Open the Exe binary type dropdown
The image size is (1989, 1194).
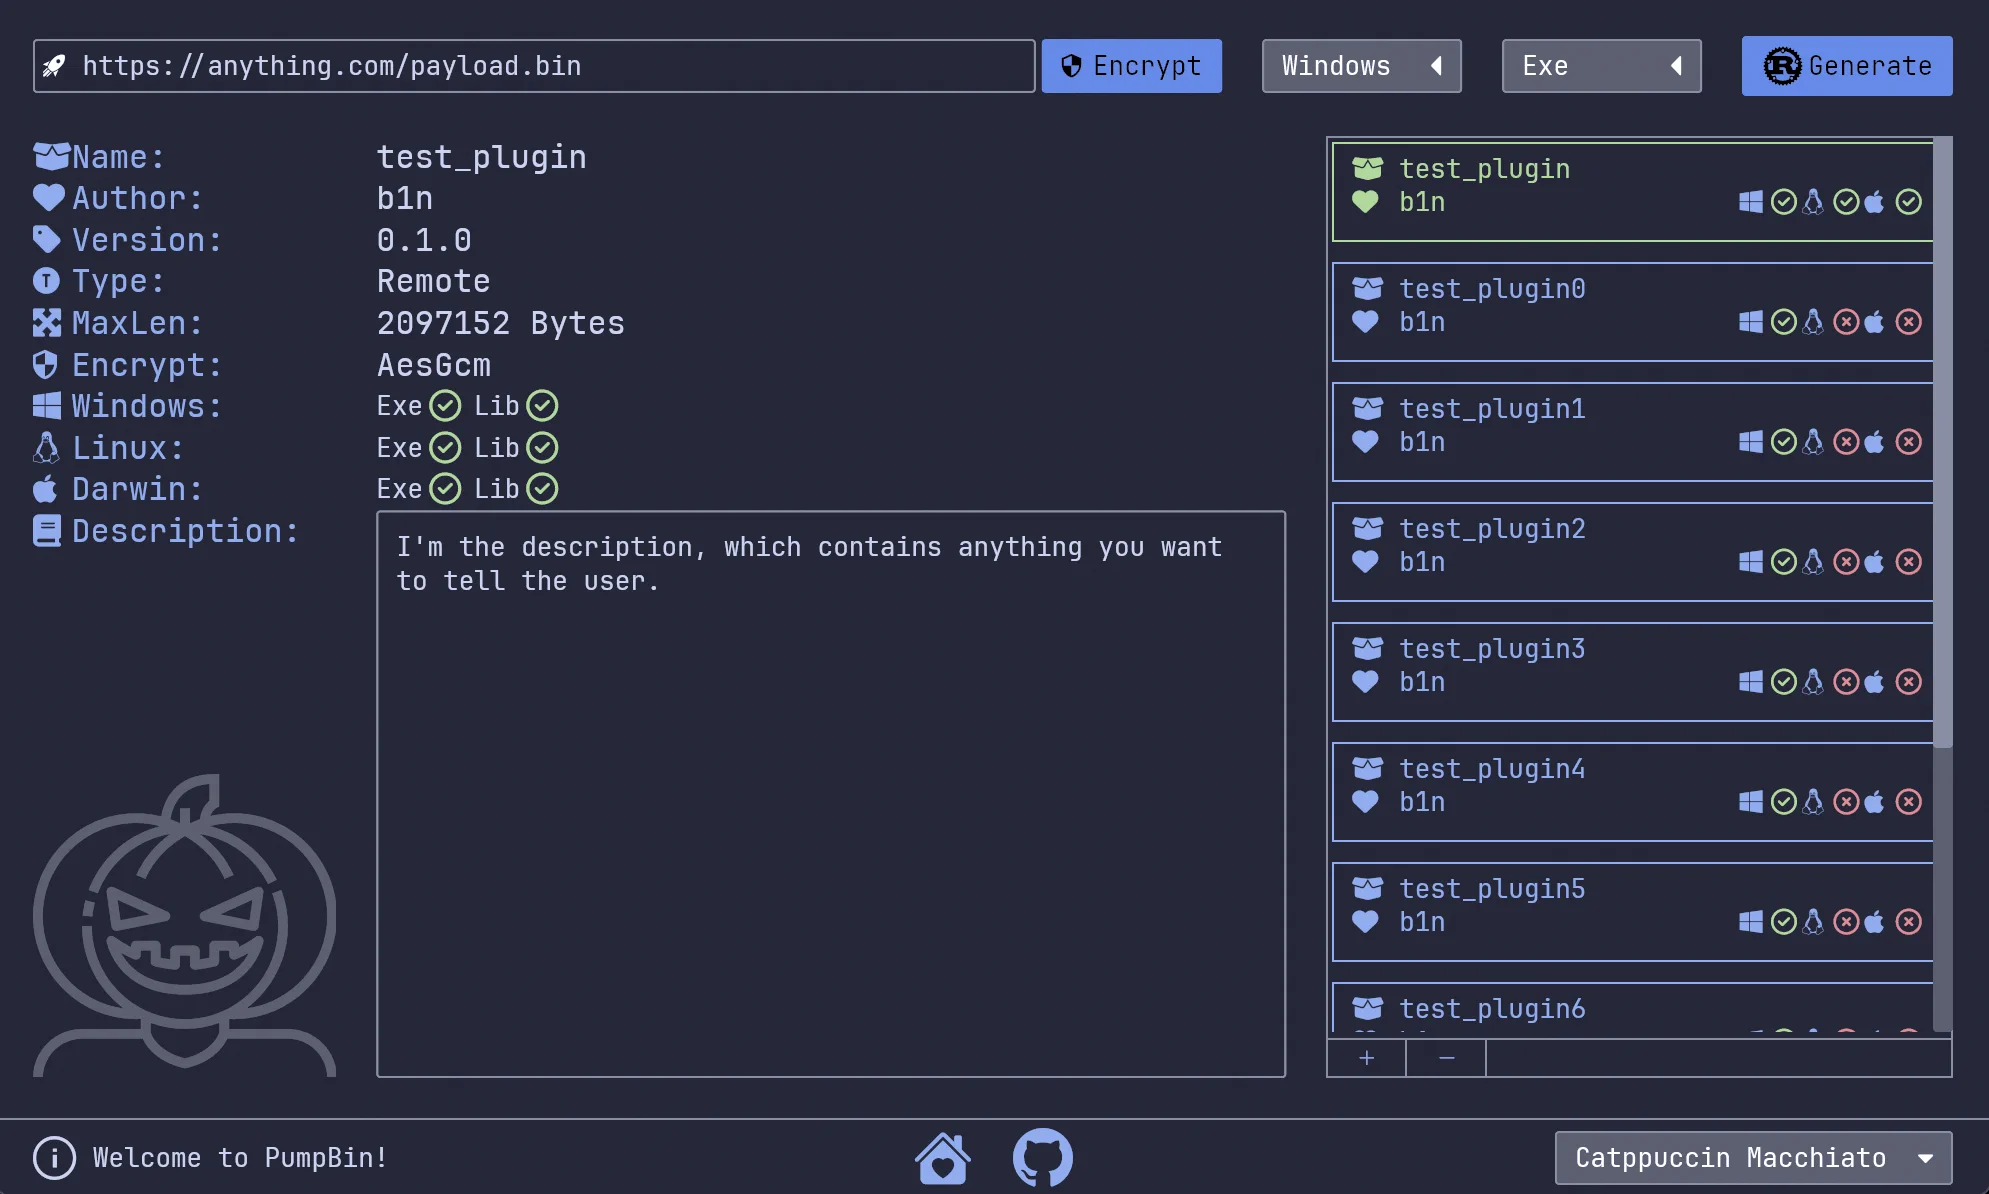coord(1602,66)
